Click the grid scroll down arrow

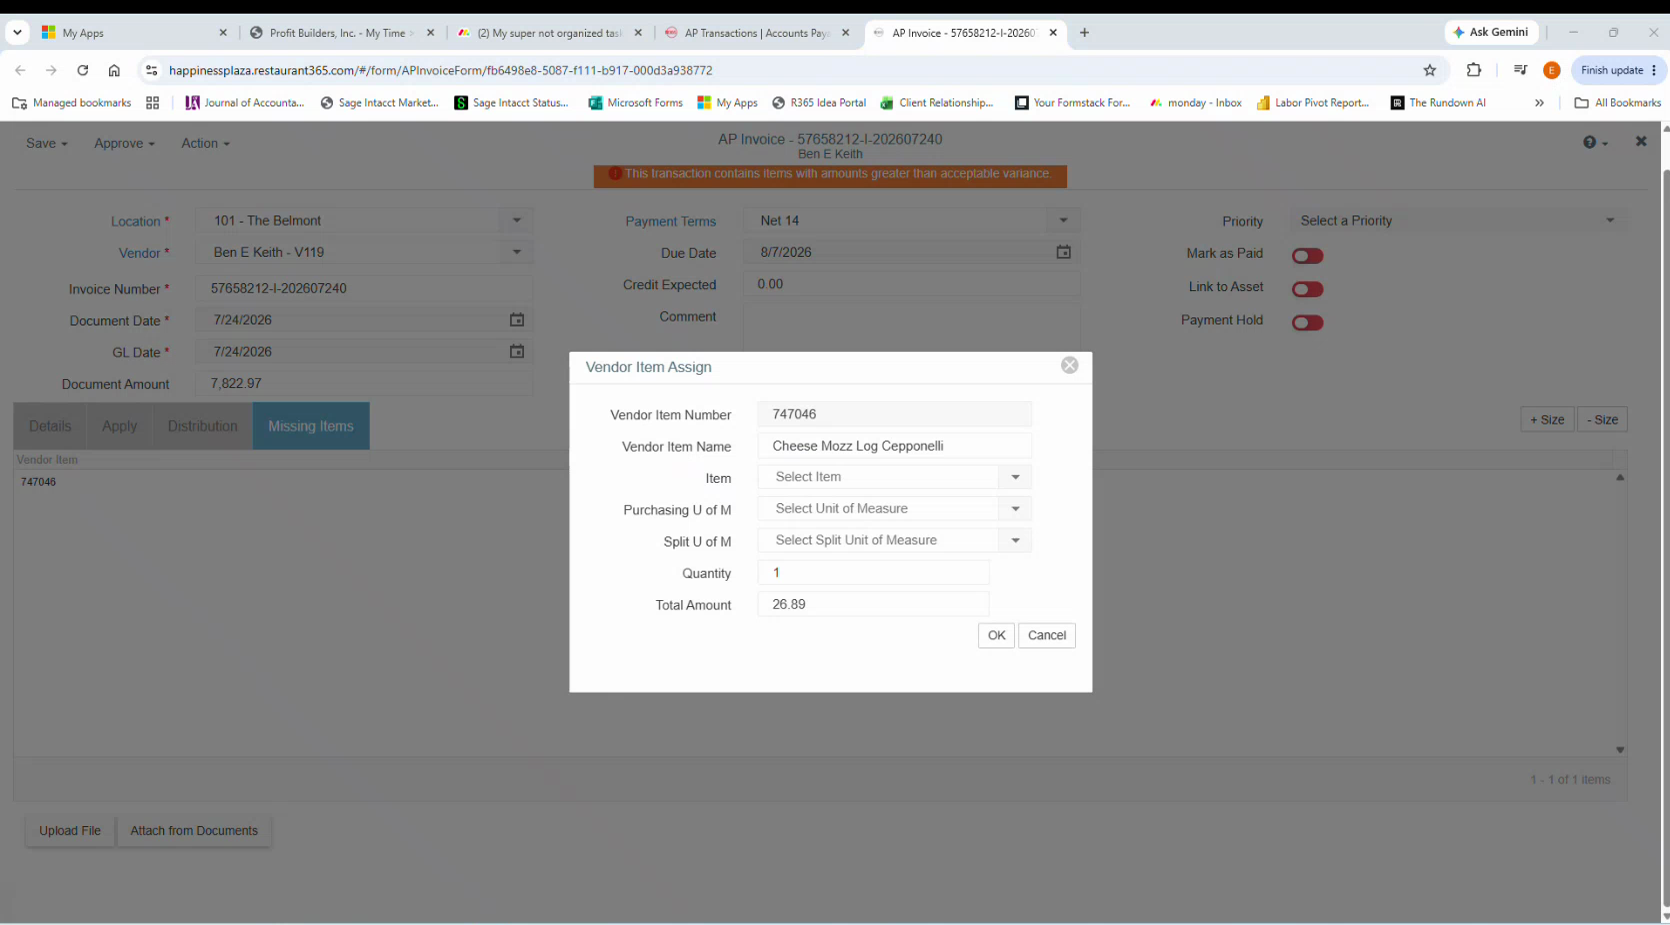(1620, 750)
